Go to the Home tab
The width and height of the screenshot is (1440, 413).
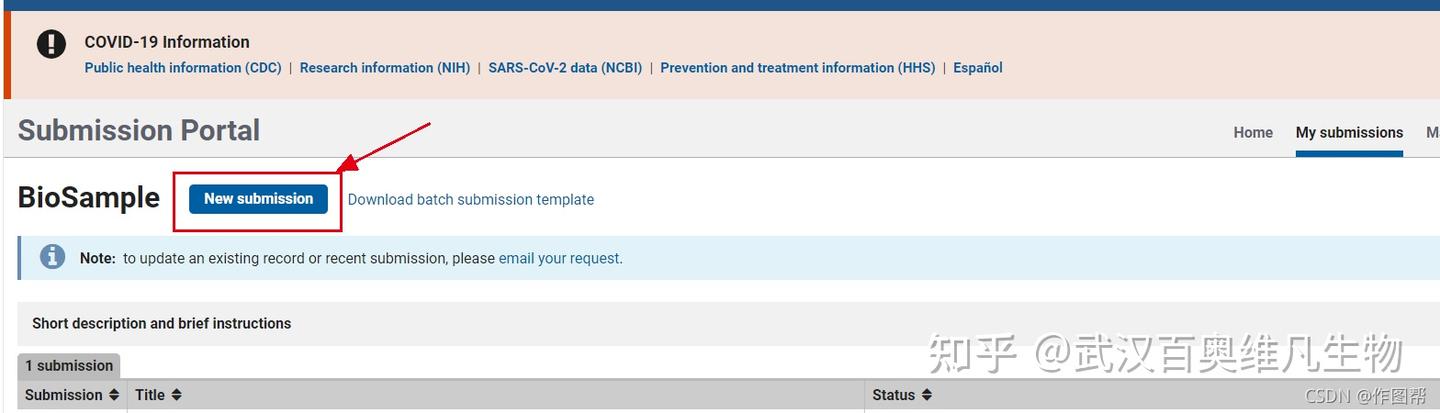click(1253, 132)
